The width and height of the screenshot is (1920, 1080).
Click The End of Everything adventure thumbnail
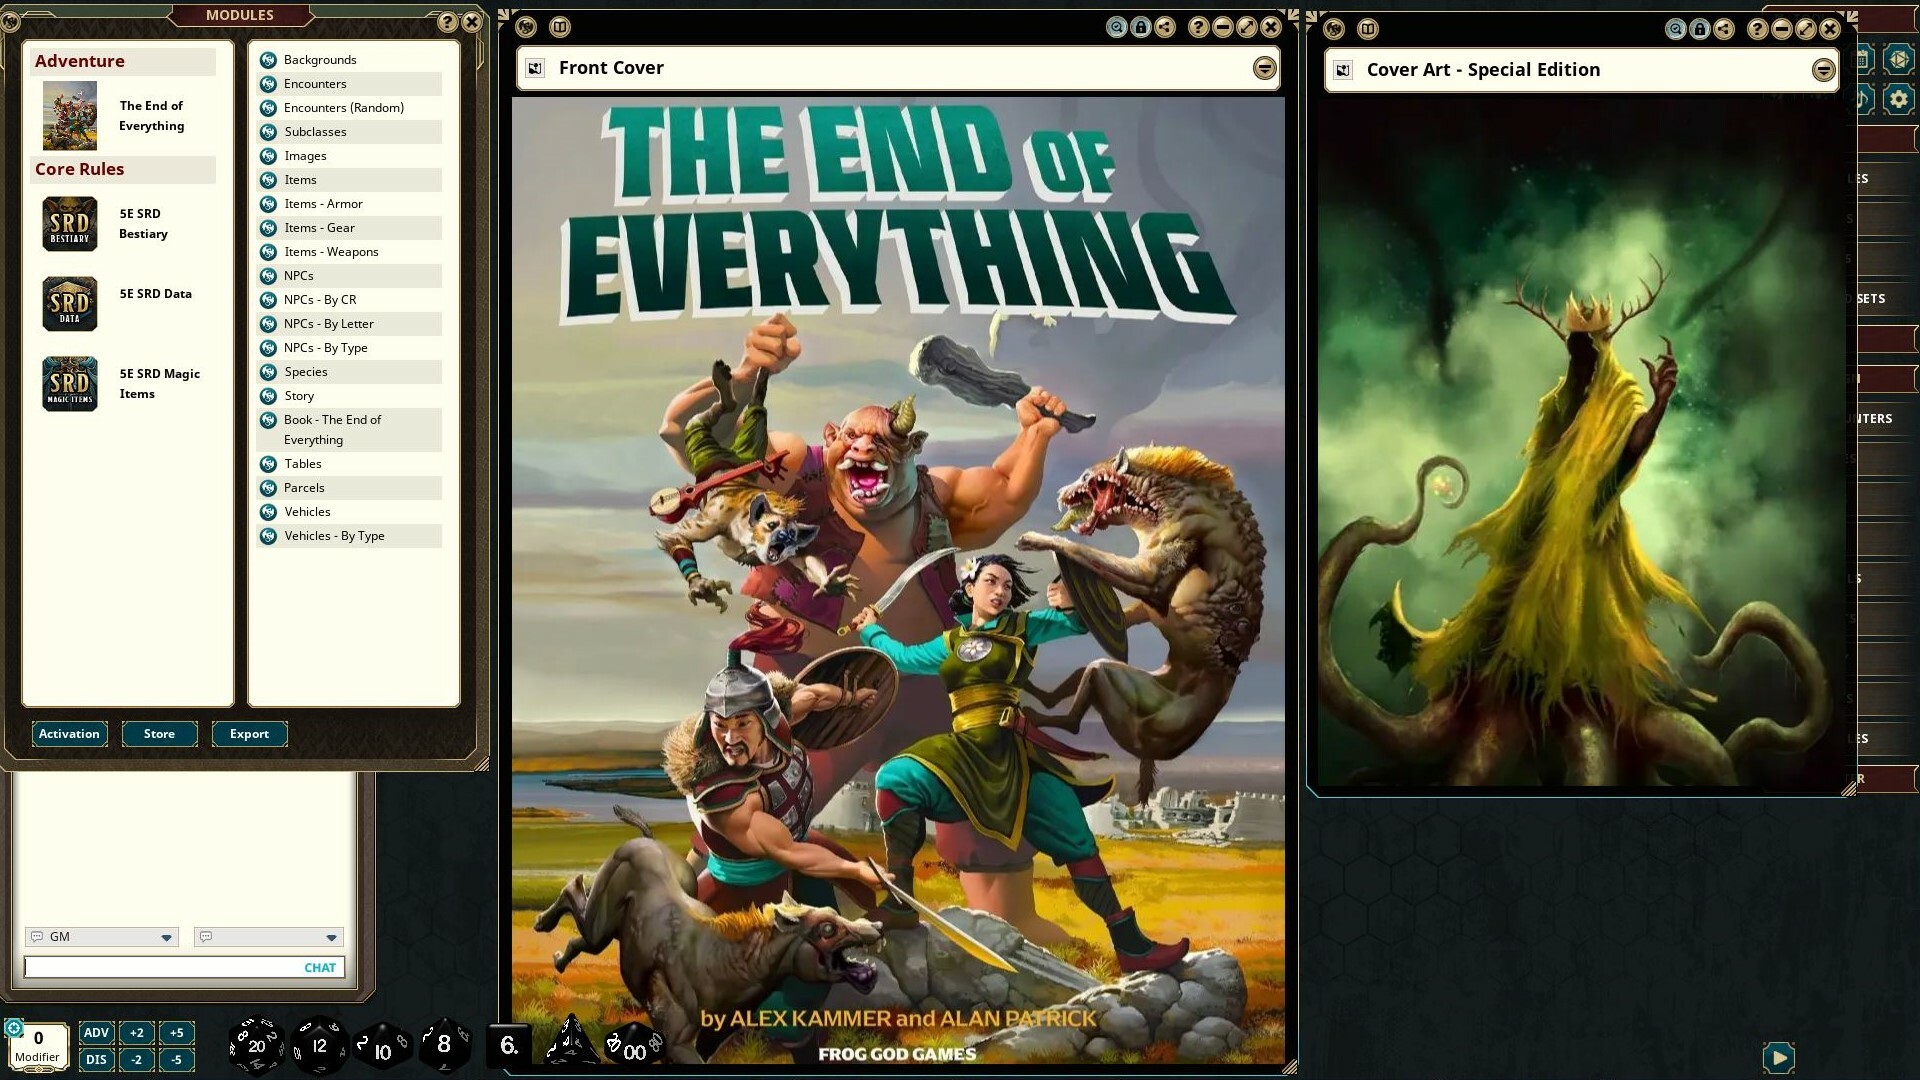[x=69, y=115]
